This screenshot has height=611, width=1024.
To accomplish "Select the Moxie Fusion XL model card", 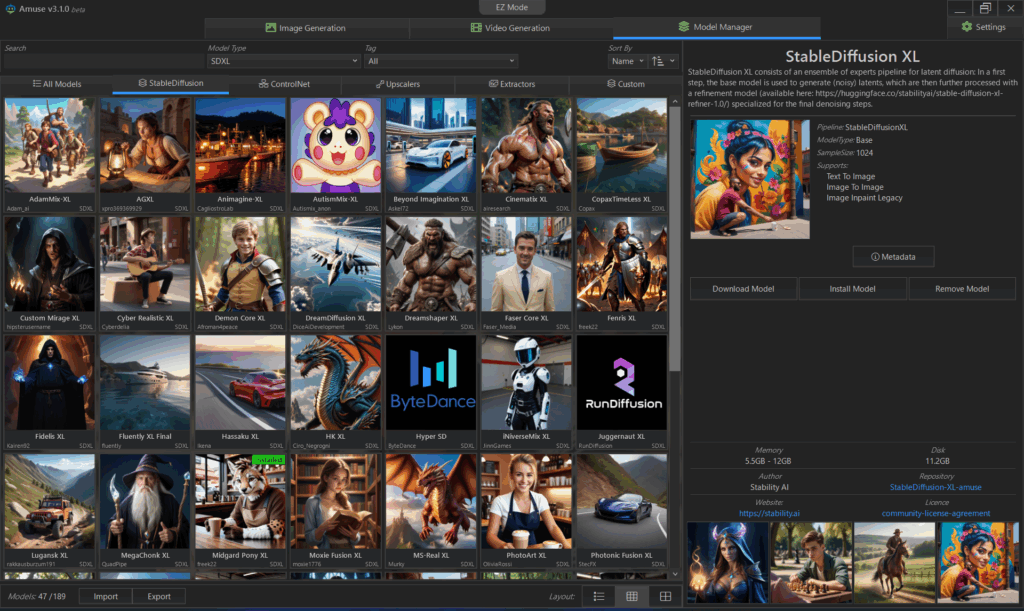I will click(x=336, y=511).
